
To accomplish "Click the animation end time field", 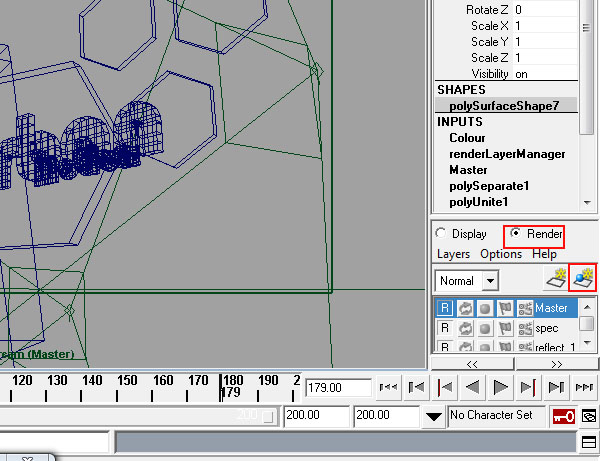I will click(386, 415).
